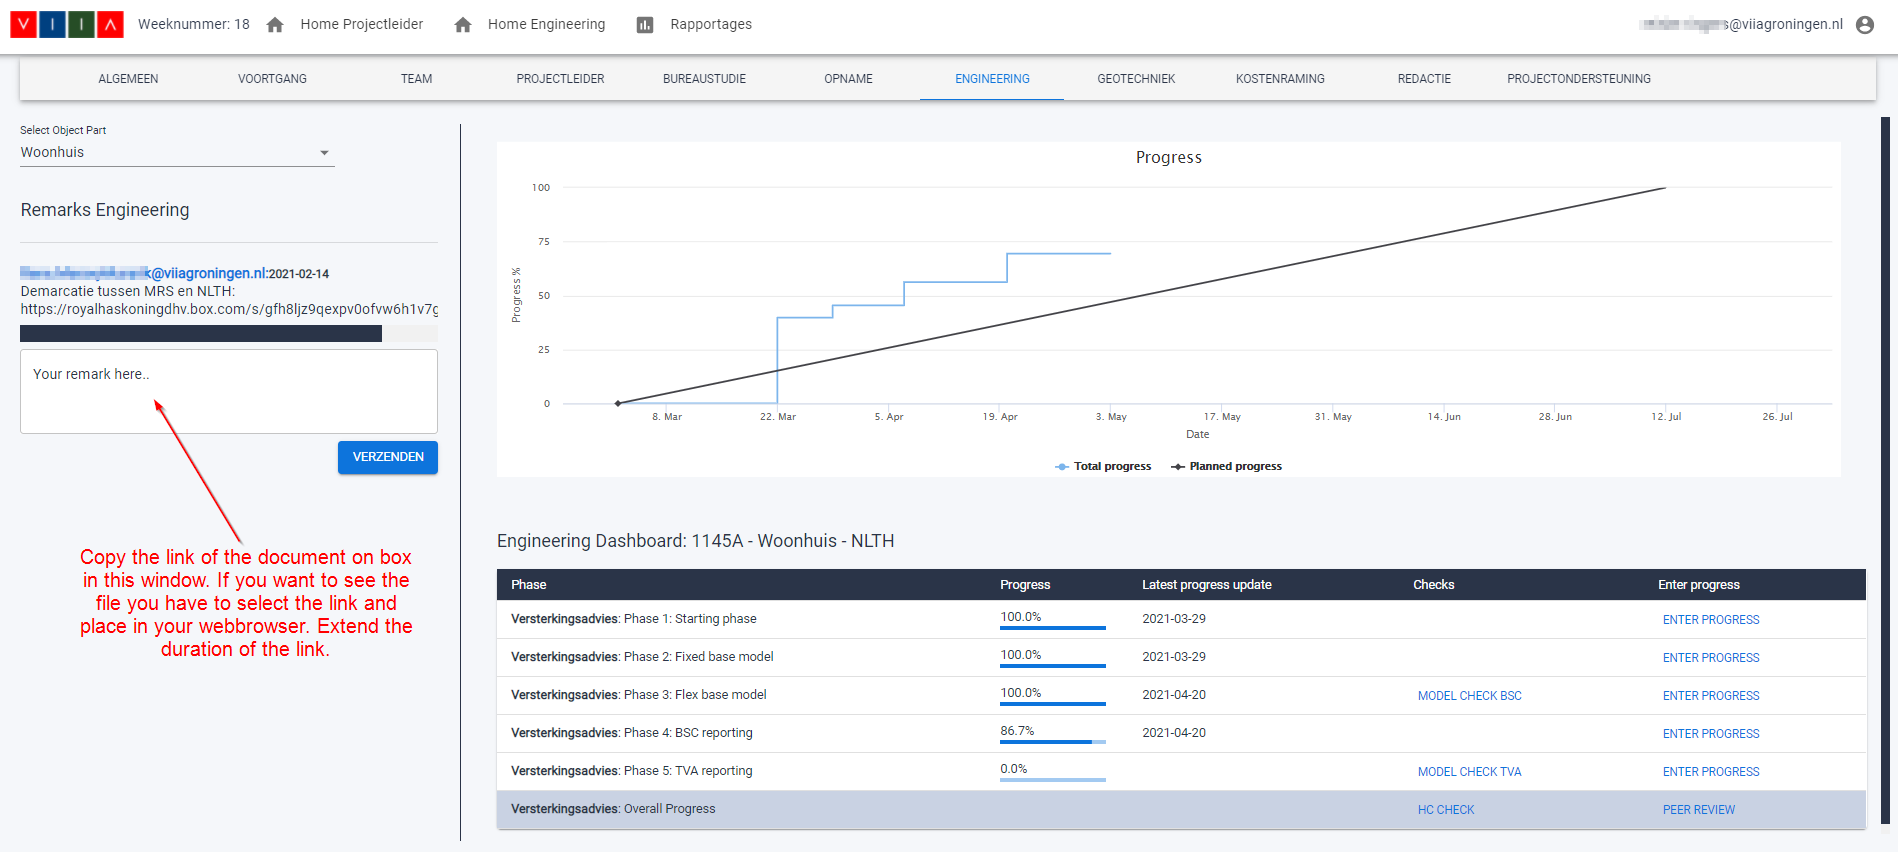The image size is (1898, 852).
Task: Open MODEL CHECK BSC
Action: tap(1469, 696)
